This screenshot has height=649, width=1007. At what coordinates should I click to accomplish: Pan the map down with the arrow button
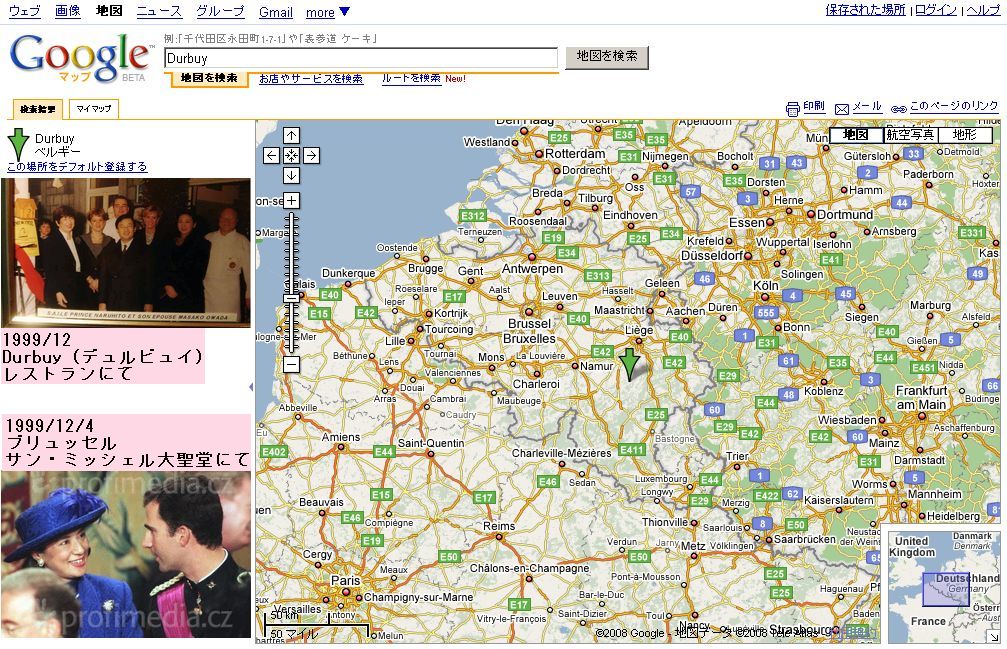click(x=292, y=175)
